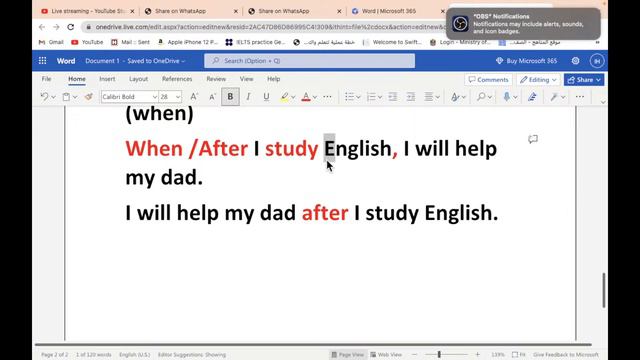Click the Fit page toggle
Screen dimensions: 640x360
coord(519,355)
